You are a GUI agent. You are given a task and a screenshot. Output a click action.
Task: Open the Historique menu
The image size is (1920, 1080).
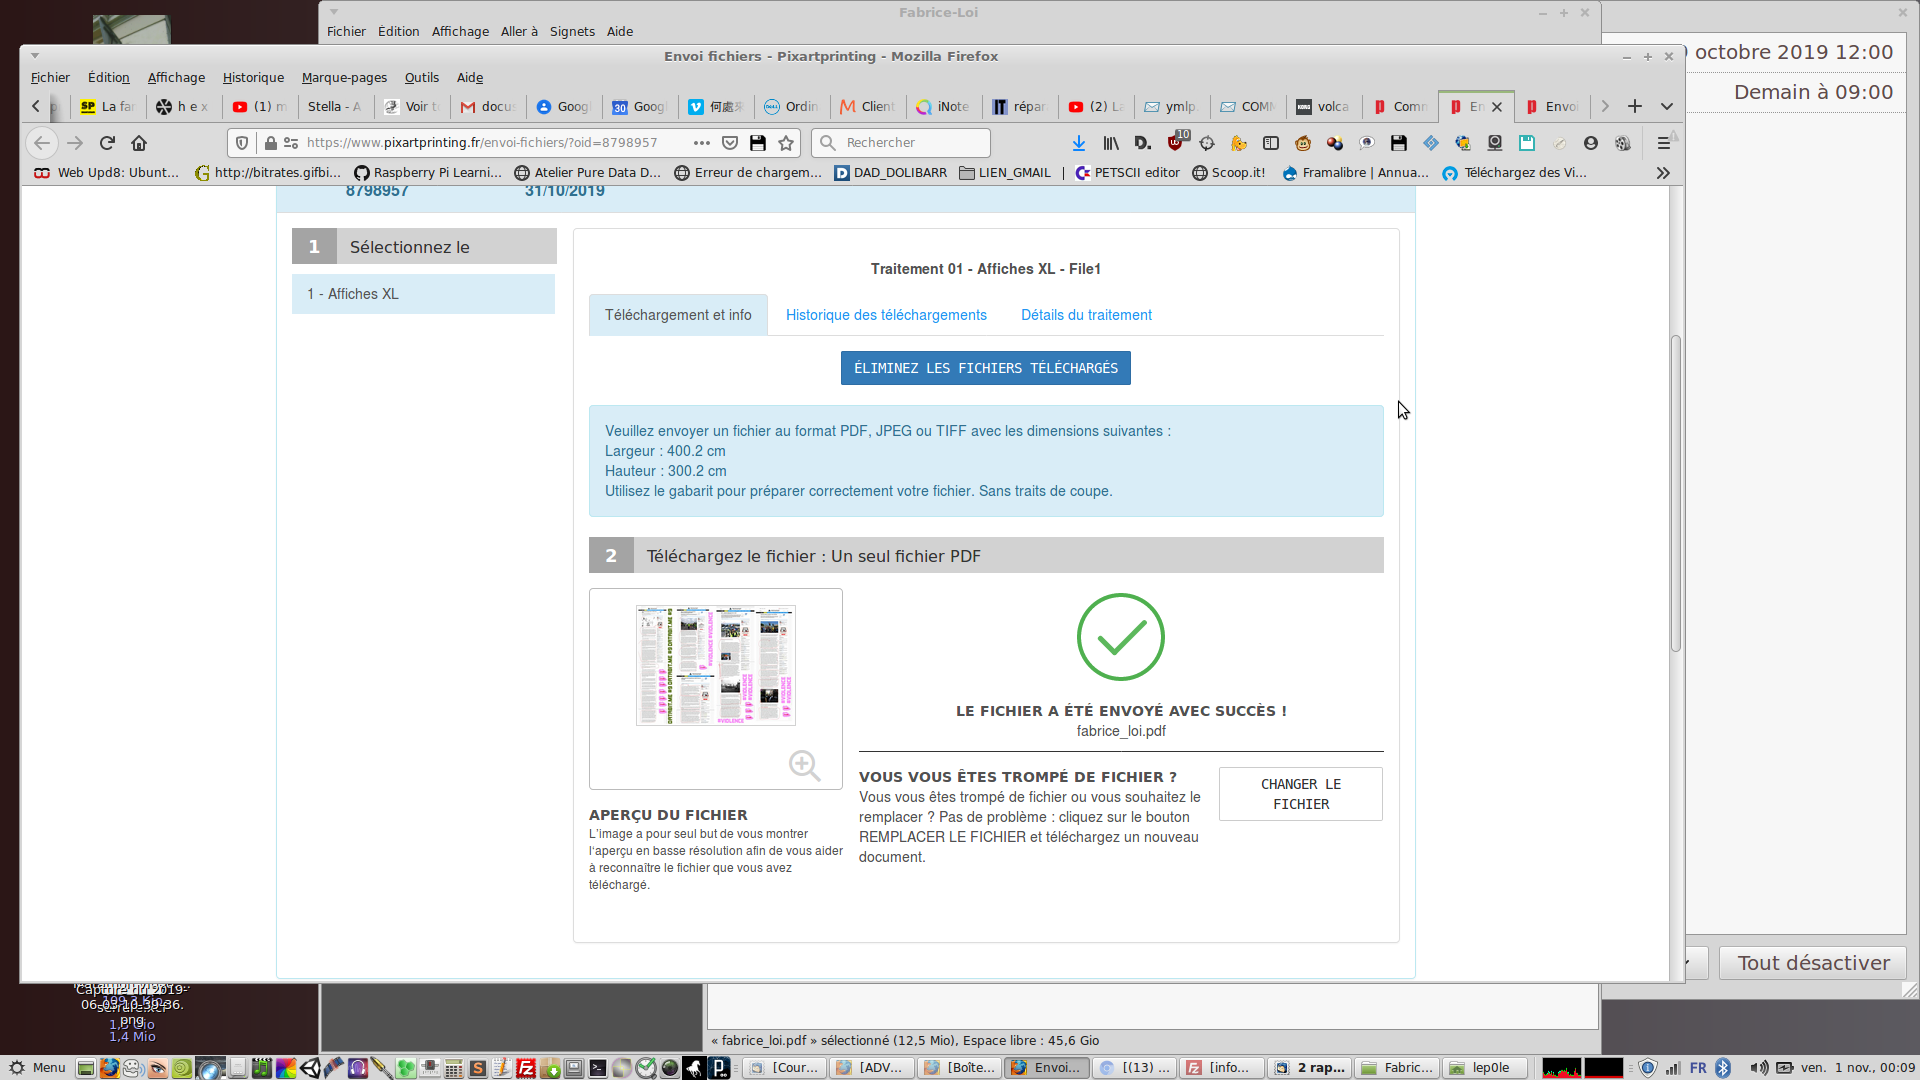(253, 77)
